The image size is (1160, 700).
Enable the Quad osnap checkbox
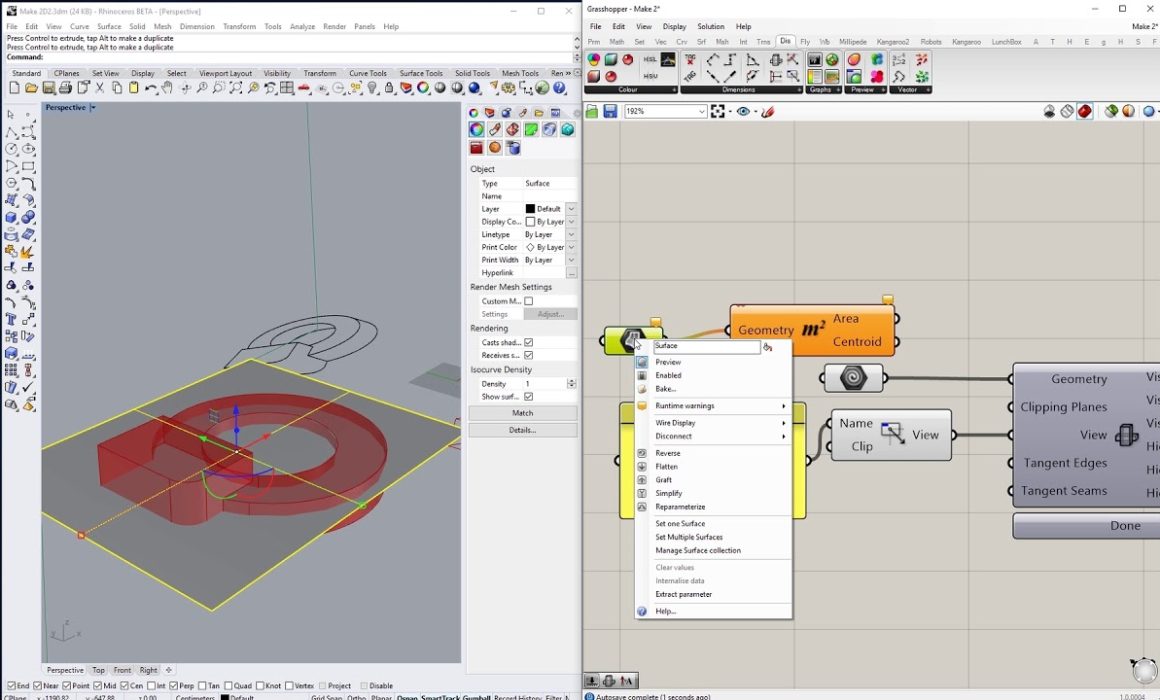(229, 686)
